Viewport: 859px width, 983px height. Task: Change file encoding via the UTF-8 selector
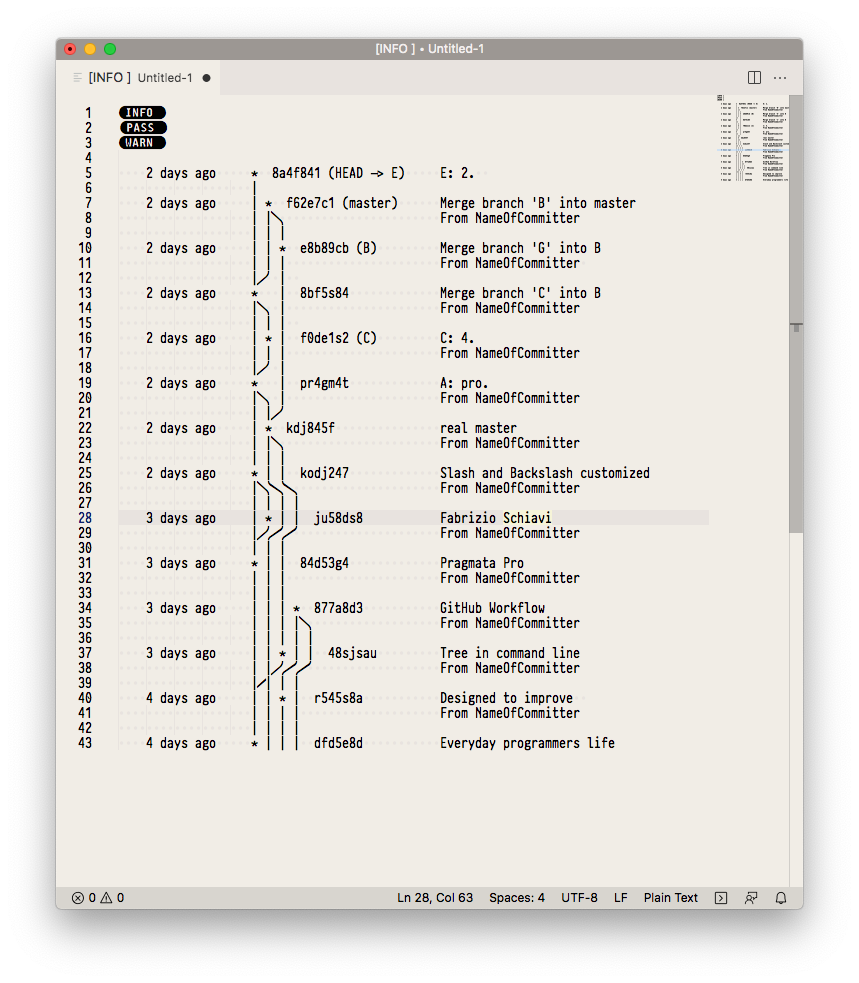pyautogui.click(x=579, y=897)
